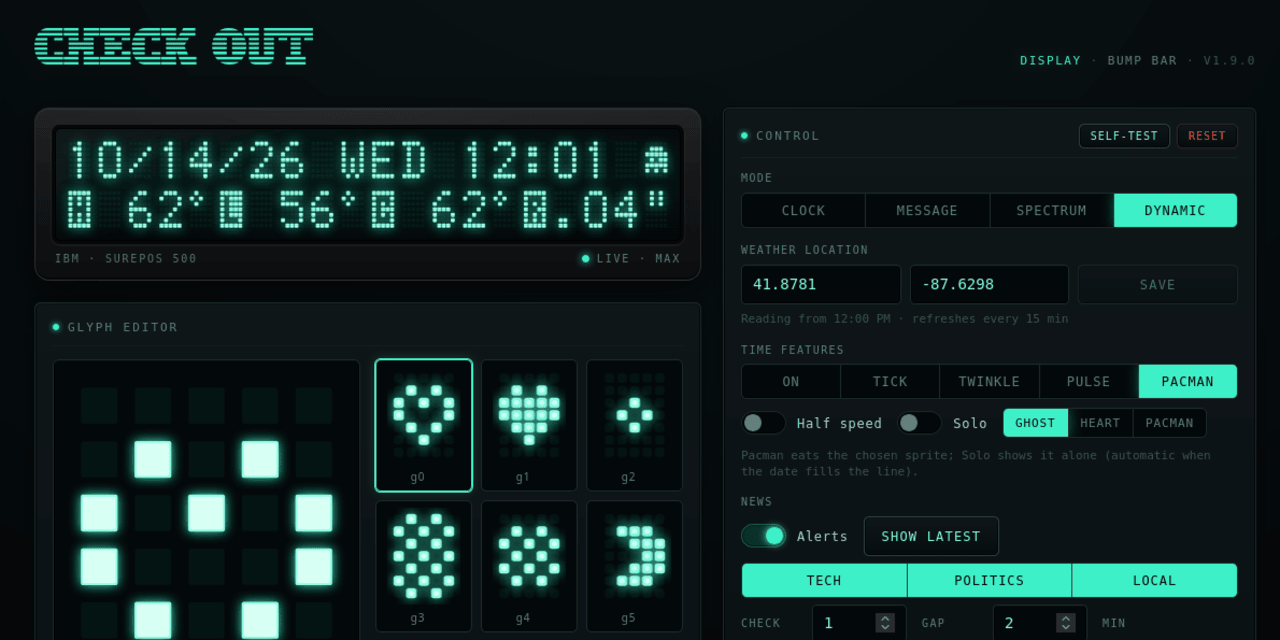The width and height of the screenshot is (1280, 640).
Task: Switch mode to MESSAGE
Action: point(927,210)
